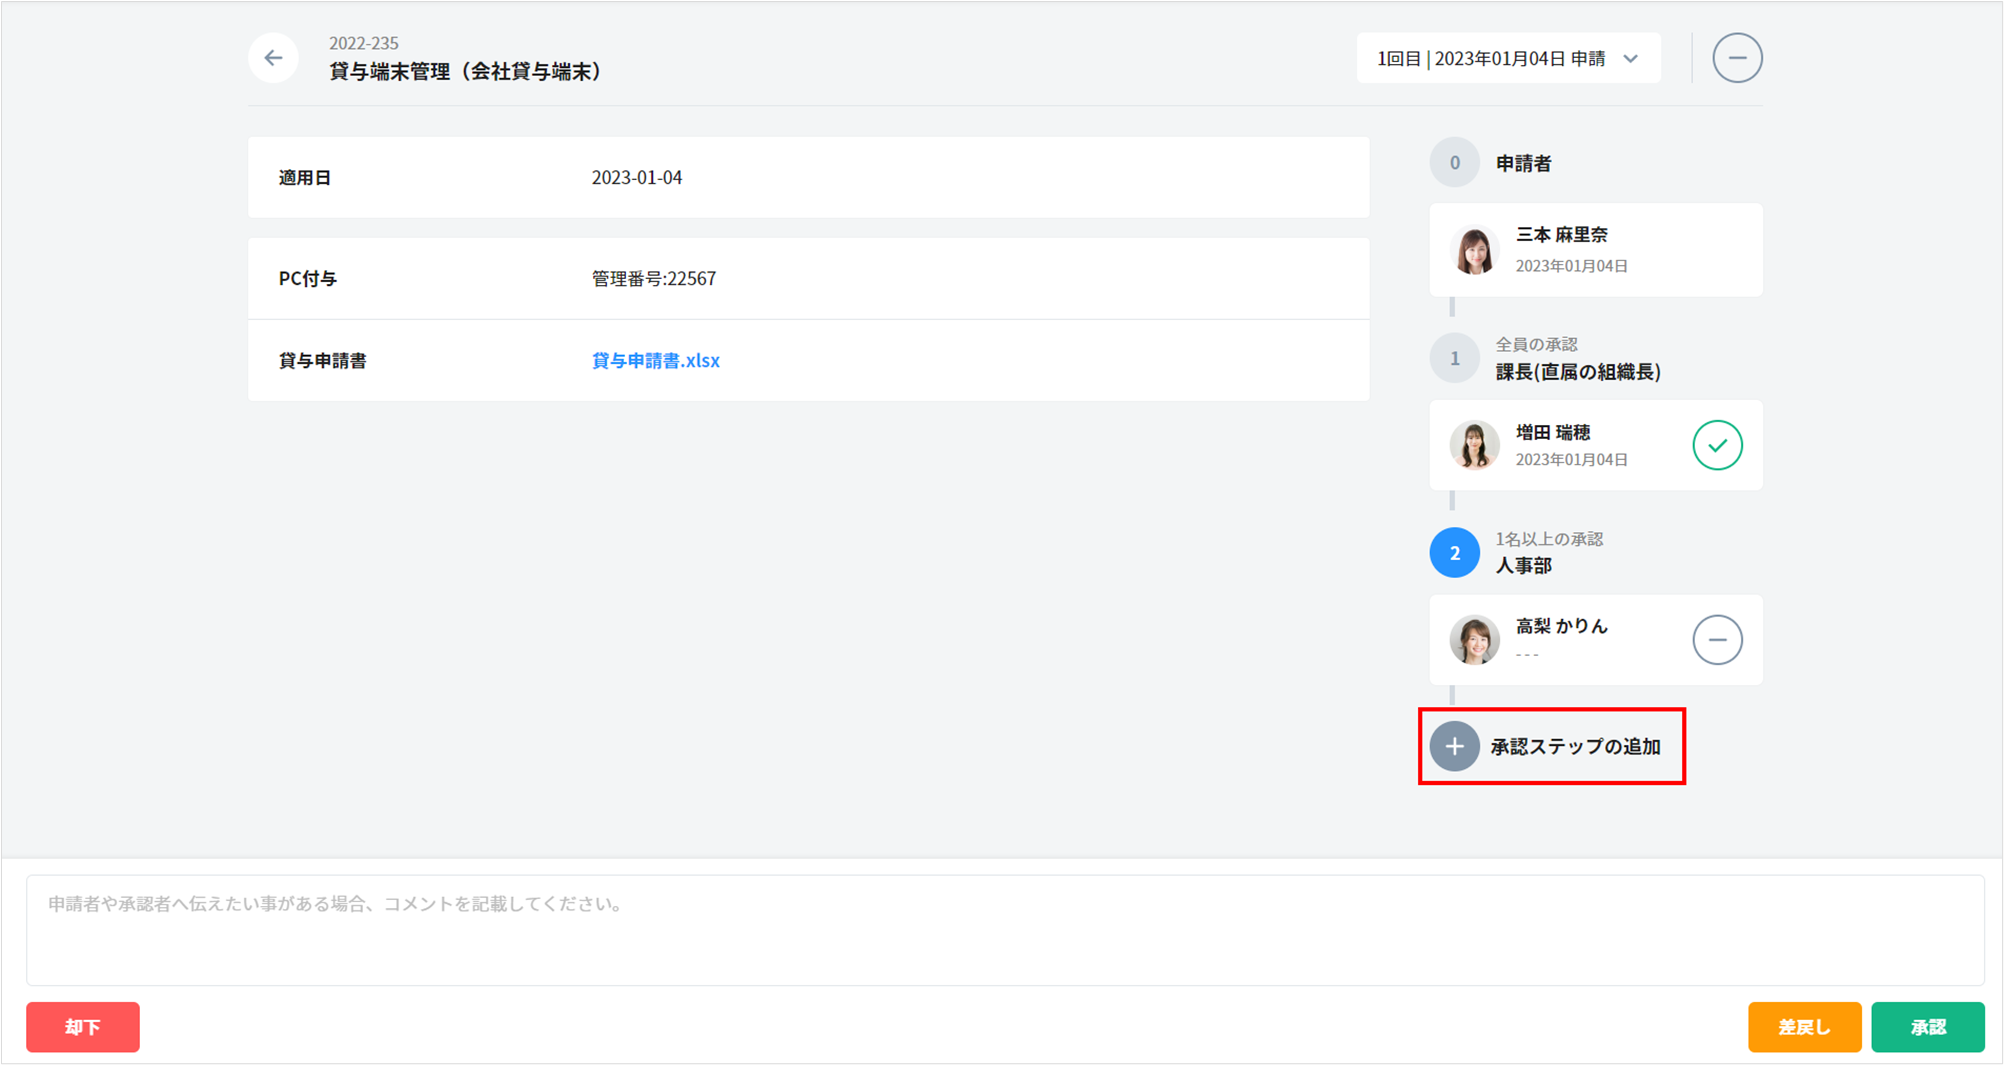The width and height of the screenshot is (2004, 1065).
Task: Focus the comment text area
Action: coord(1004,930)
